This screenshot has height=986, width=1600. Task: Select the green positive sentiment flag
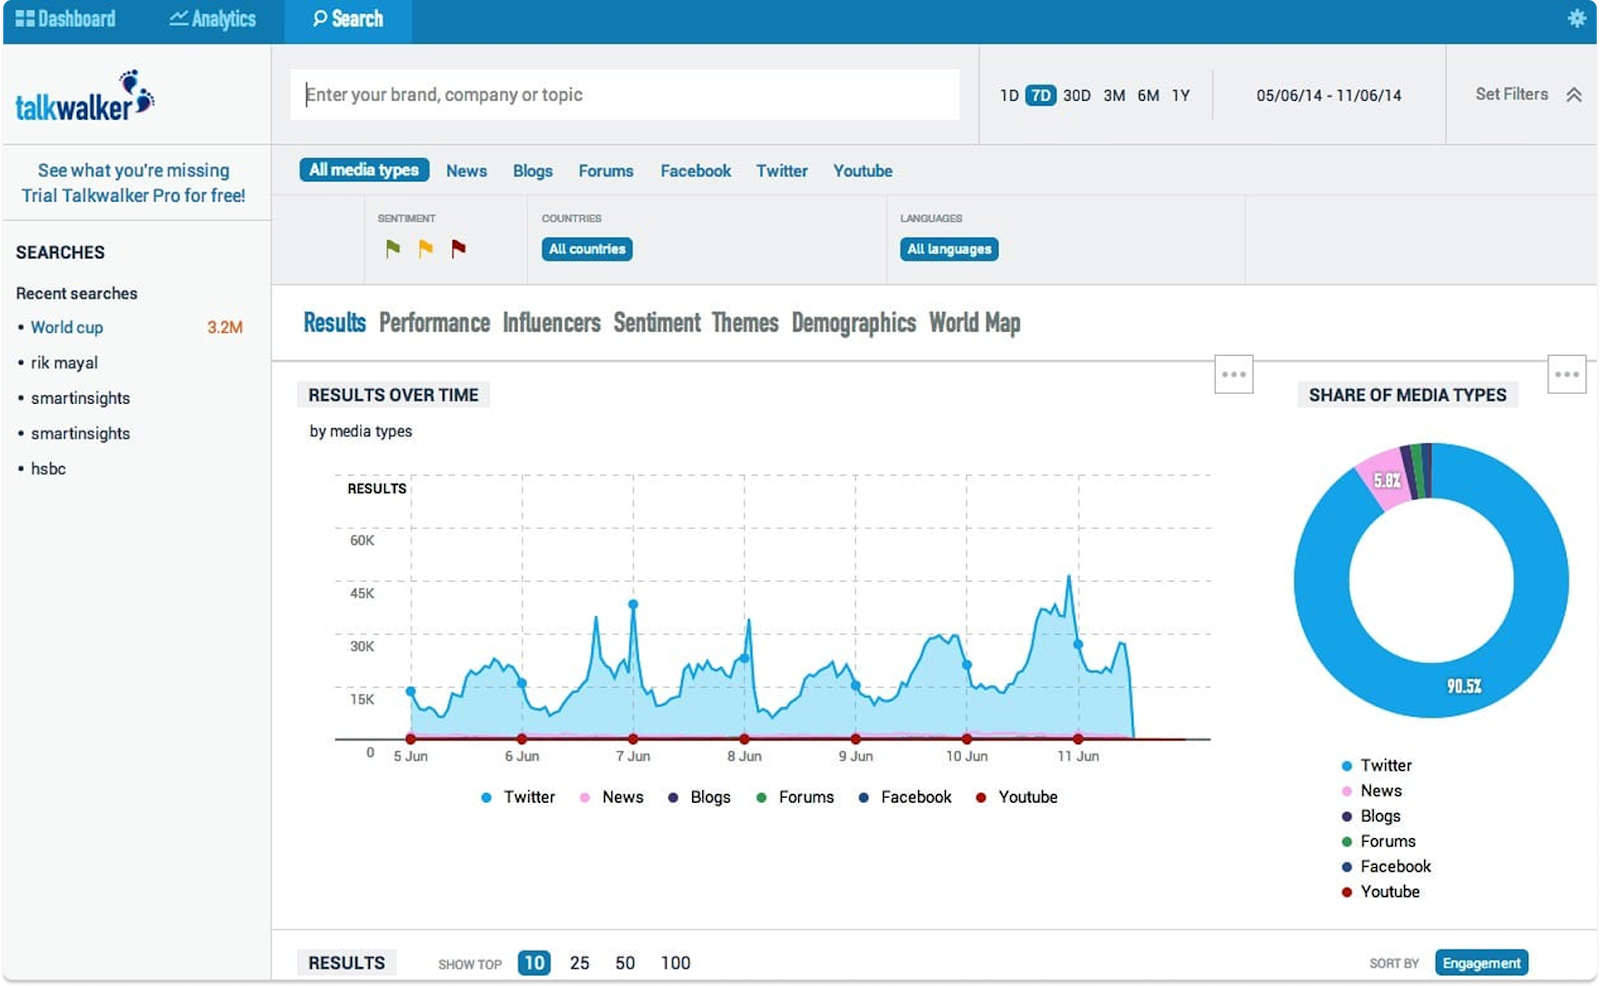point(392,247)
